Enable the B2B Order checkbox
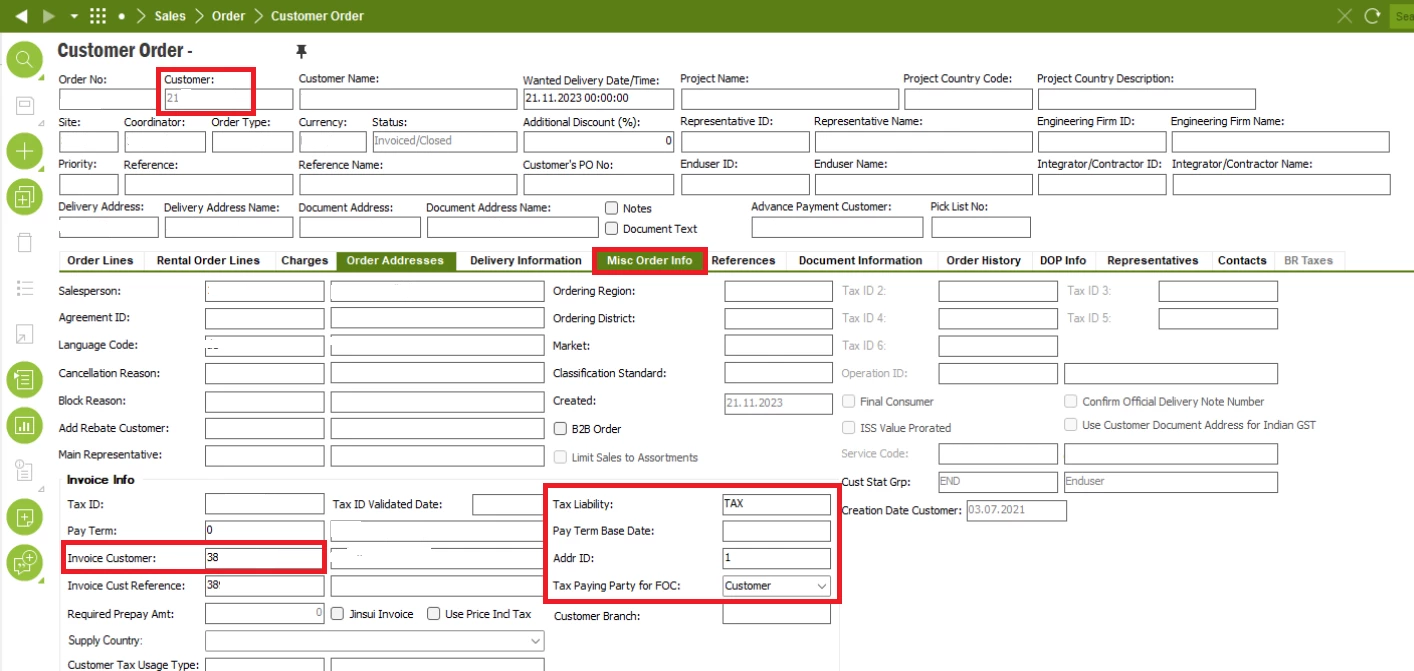The width and height of the screenshot is (1414, 671). (x=561, y=429)
